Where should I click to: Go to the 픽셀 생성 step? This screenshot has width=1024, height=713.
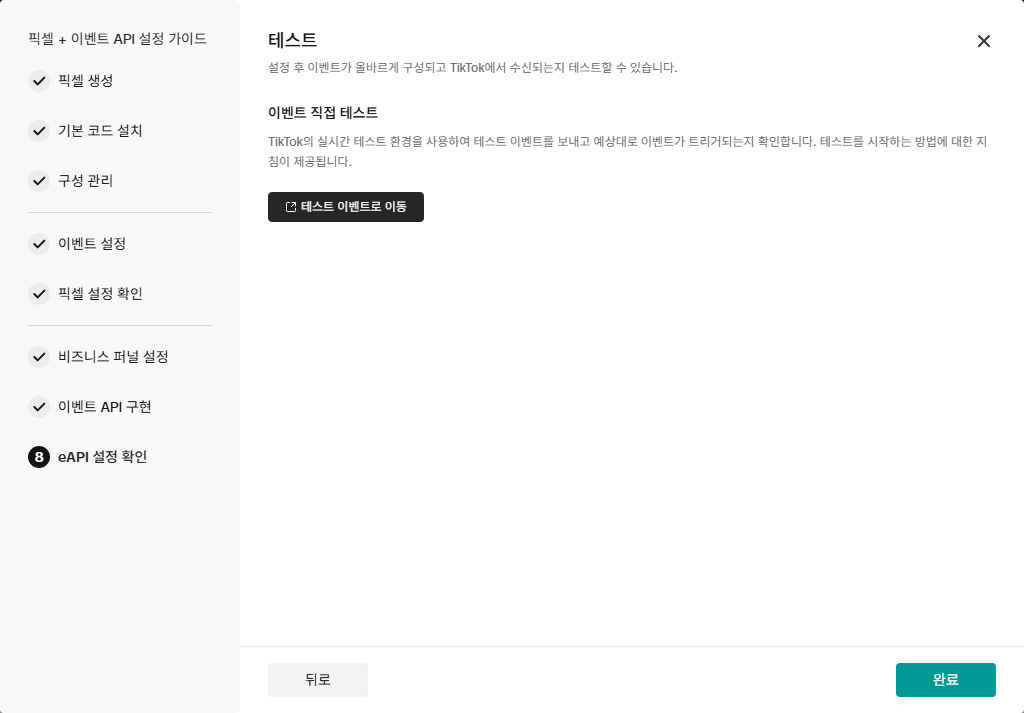click(x=86, y=81)
